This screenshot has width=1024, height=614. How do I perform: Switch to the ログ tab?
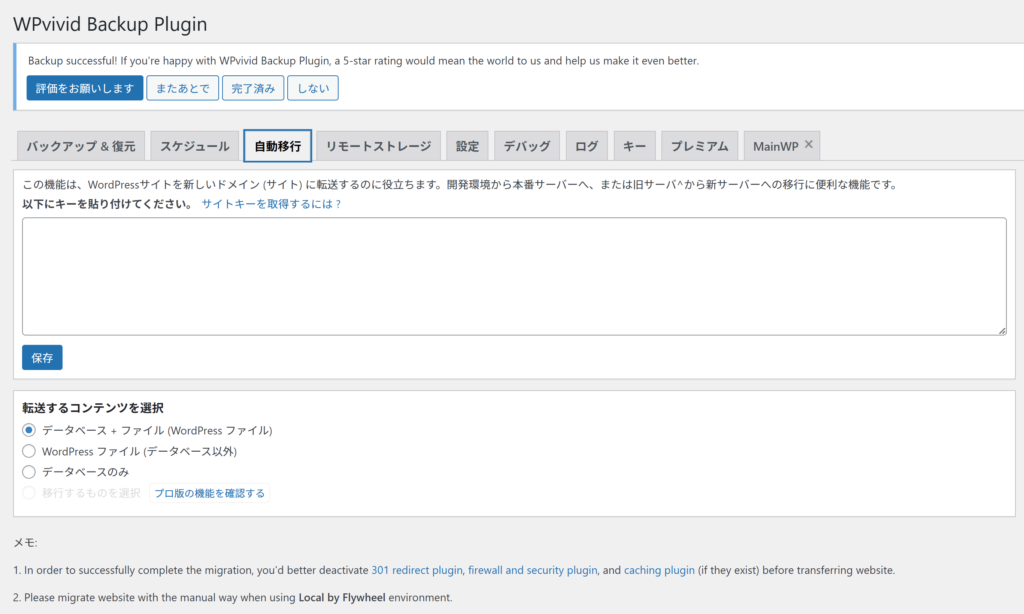[586, 146]
